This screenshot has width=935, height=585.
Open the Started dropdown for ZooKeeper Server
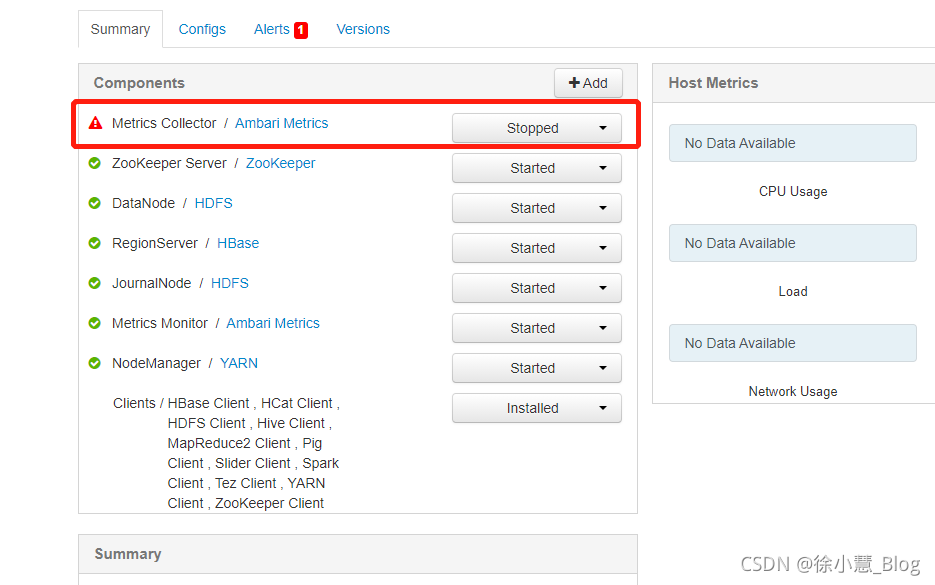pos(537,168)
